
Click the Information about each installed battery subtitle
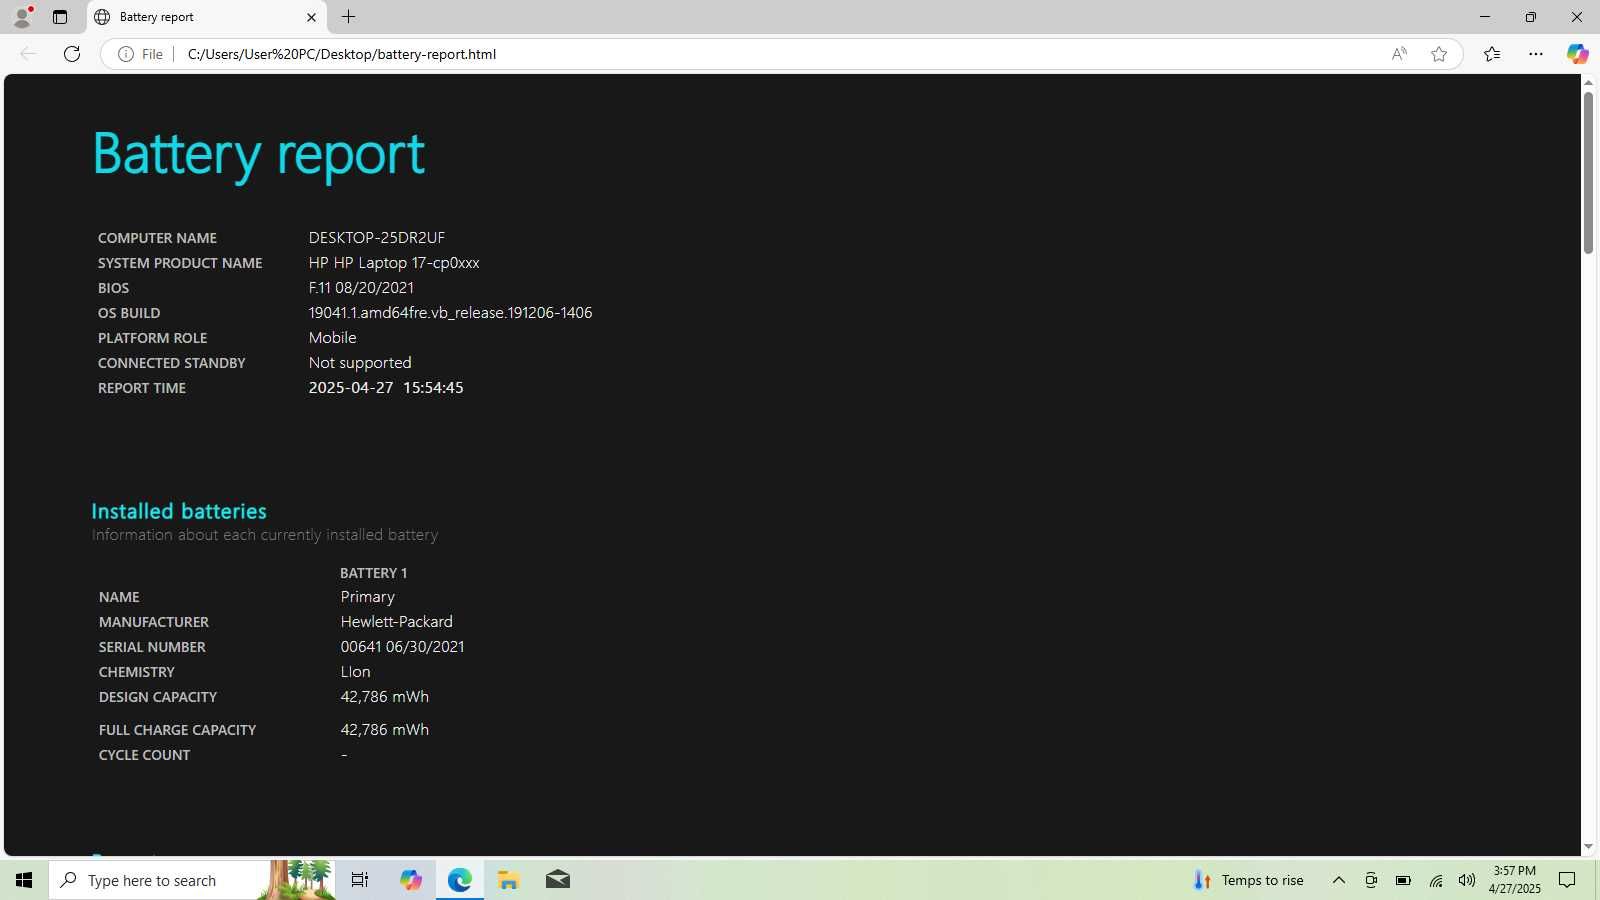pos(265,535)
